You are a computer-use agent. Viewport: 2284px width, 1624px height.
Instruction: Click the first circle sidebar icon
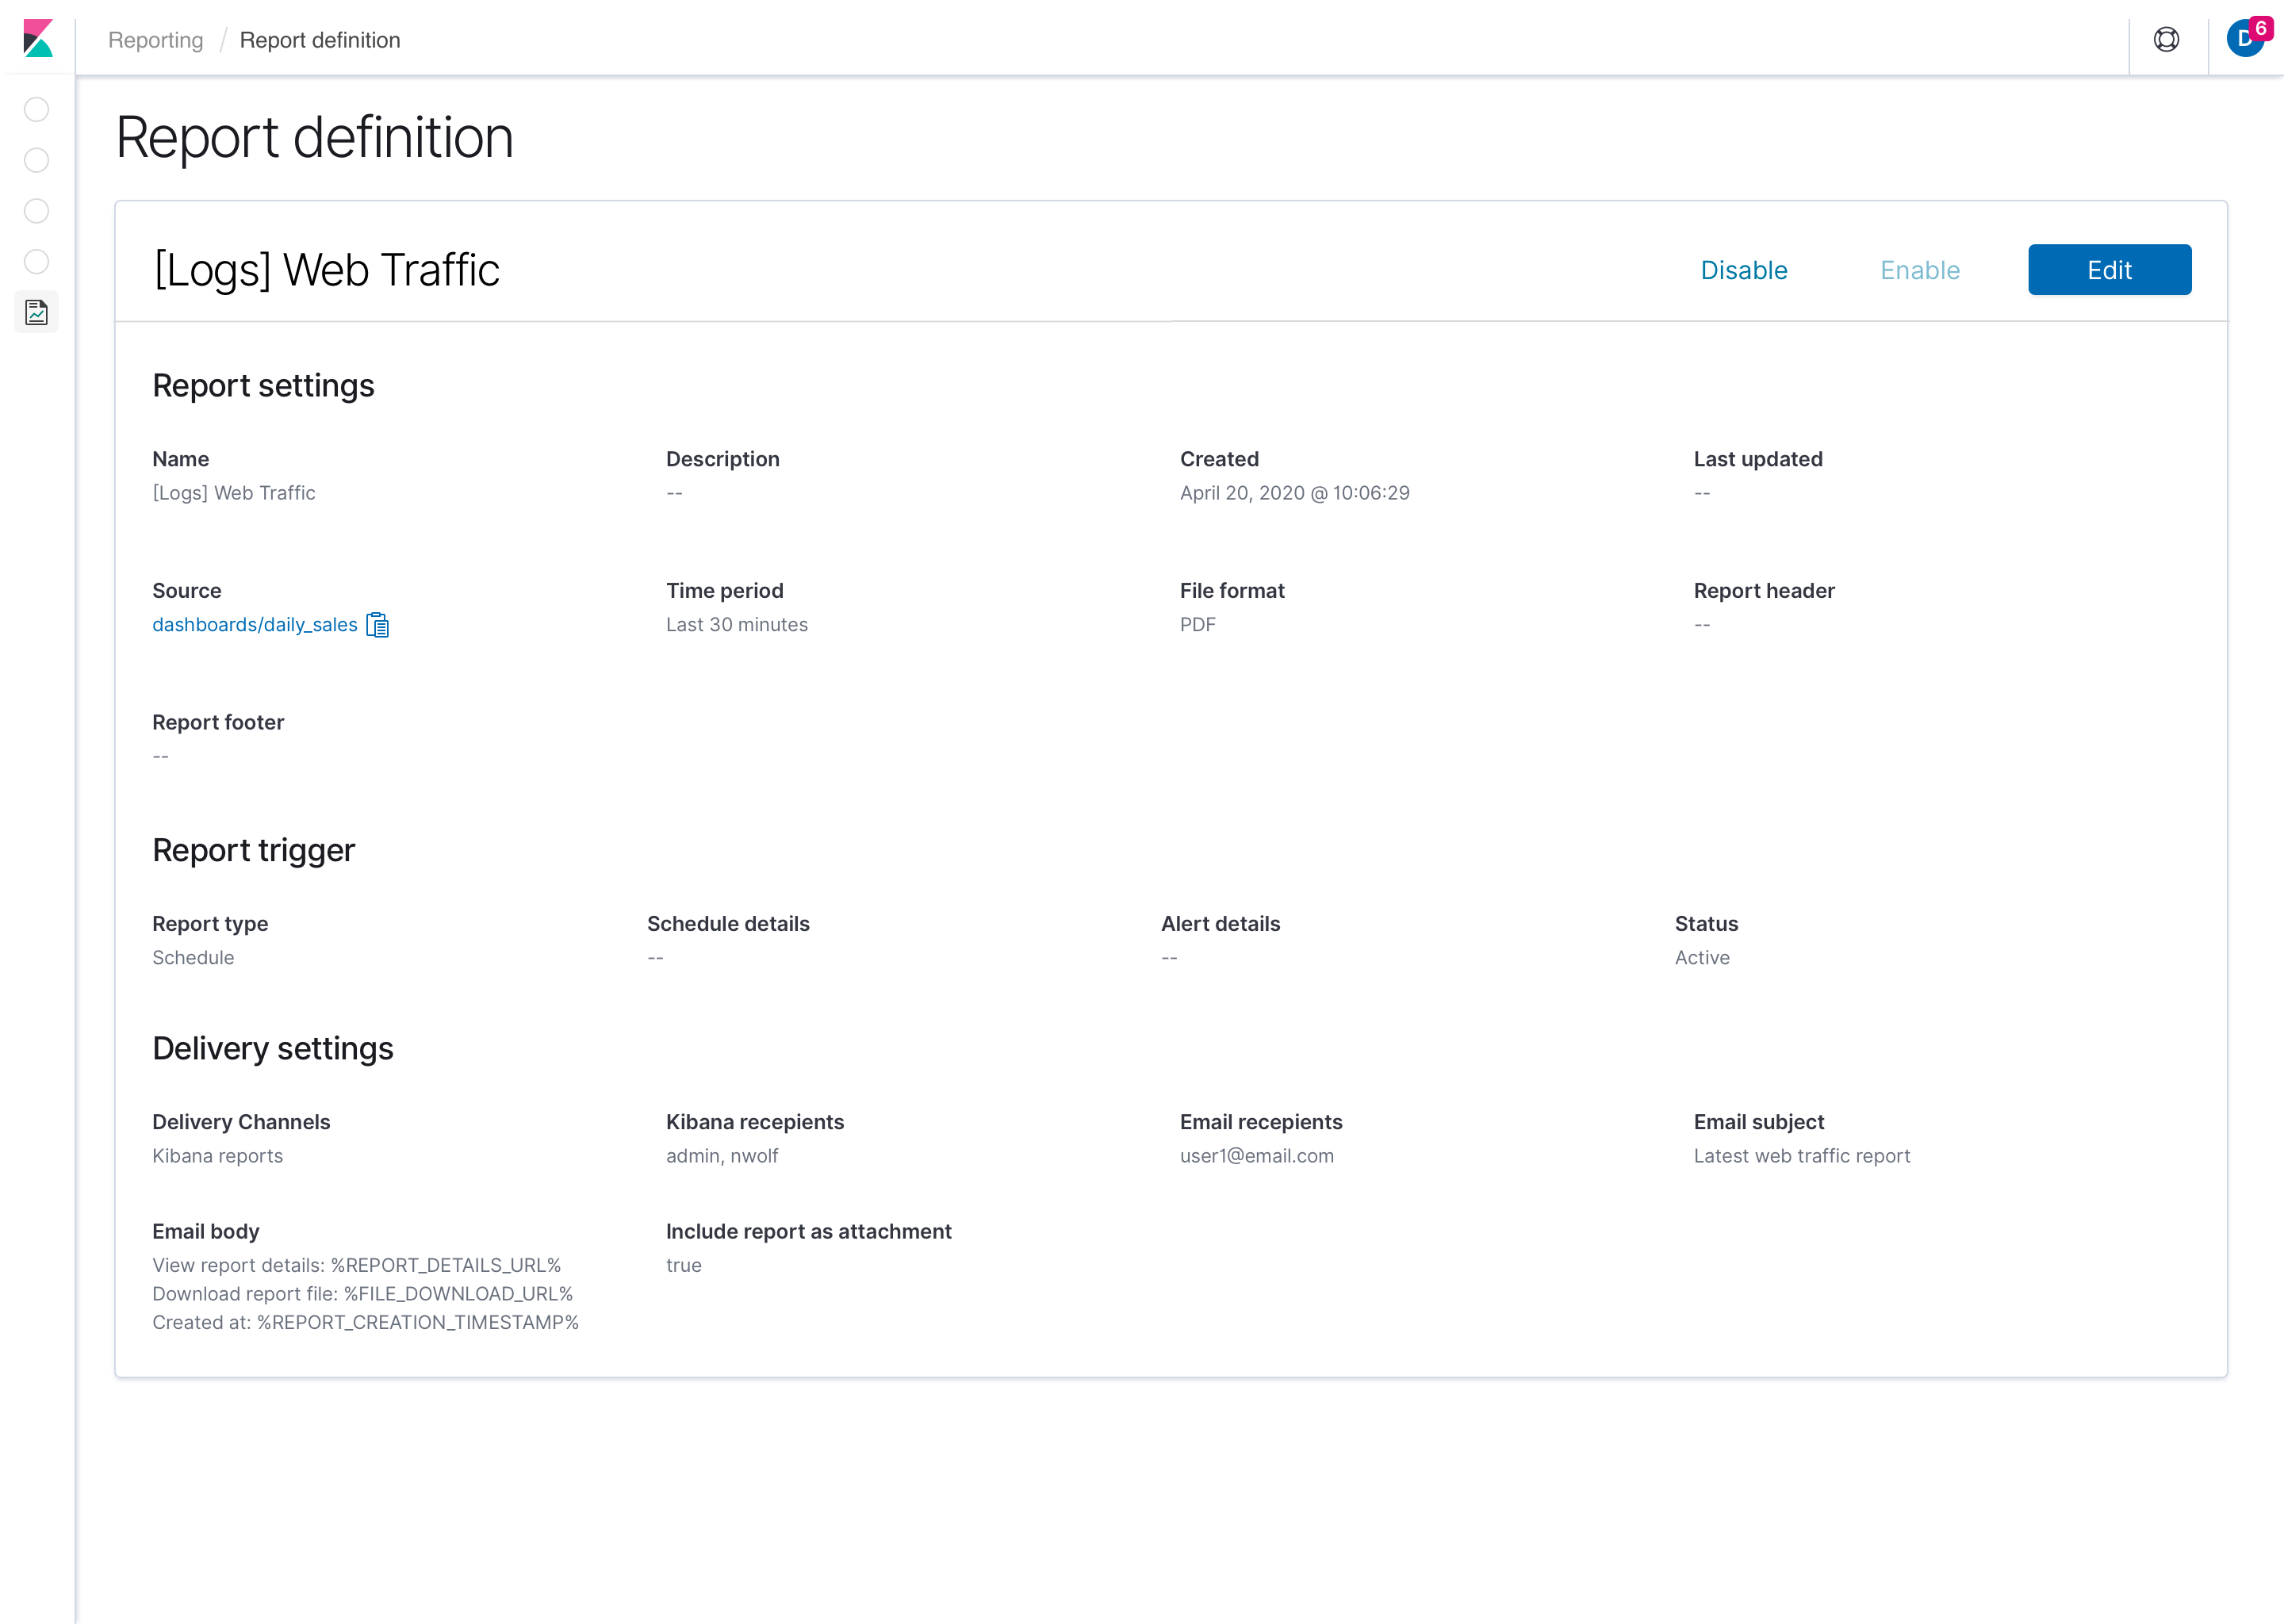(x=37, y=109)
